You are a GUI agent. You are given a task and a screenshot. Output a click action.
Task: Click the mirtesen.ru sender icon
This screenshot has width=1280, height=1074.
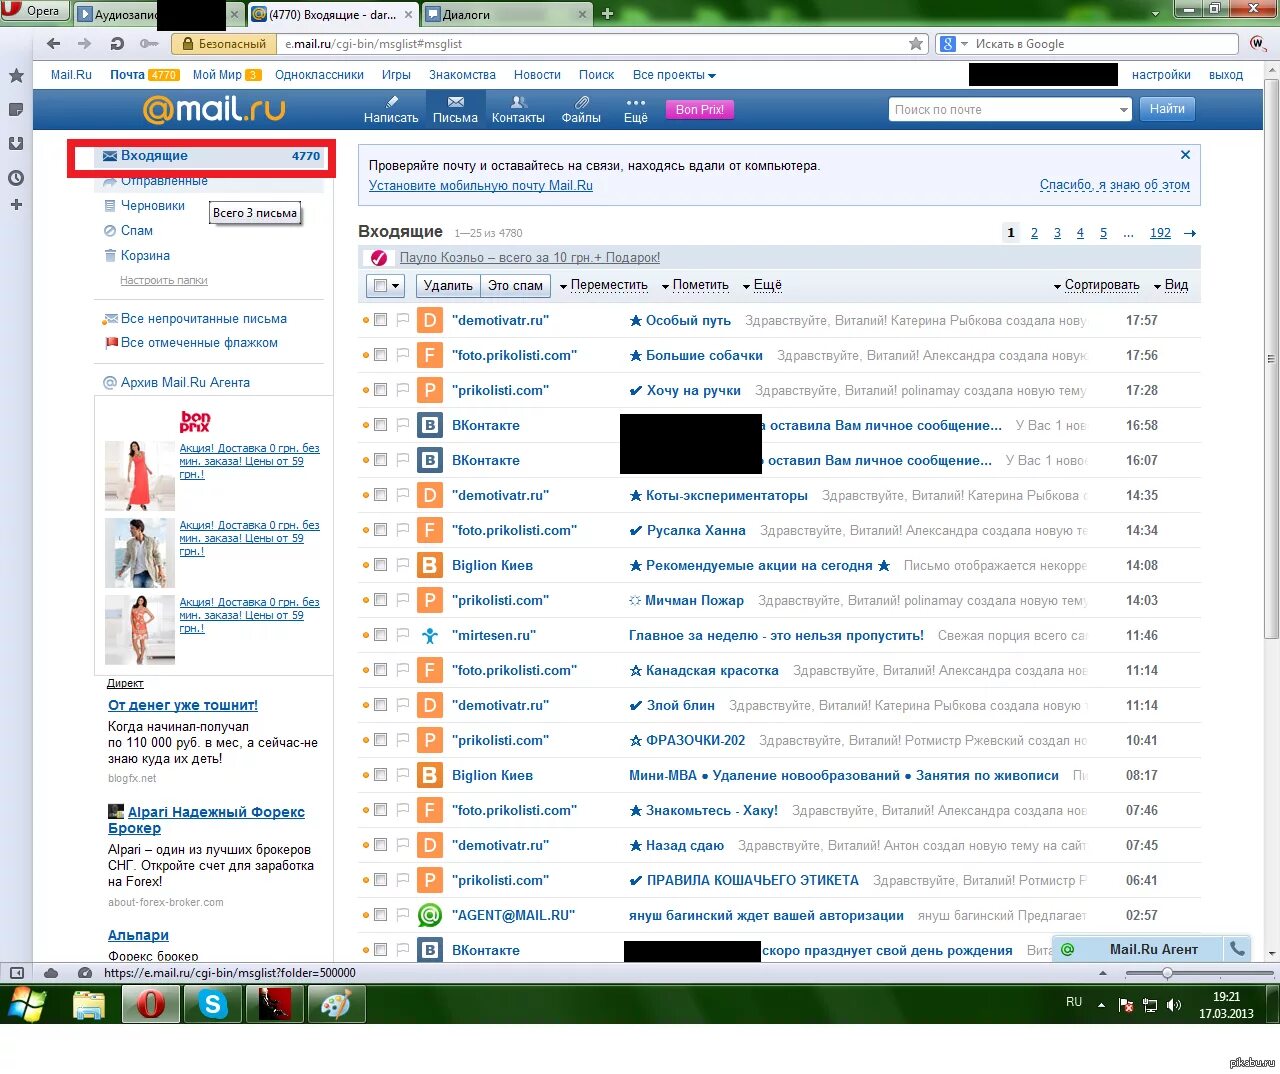[x=429, y=635]
